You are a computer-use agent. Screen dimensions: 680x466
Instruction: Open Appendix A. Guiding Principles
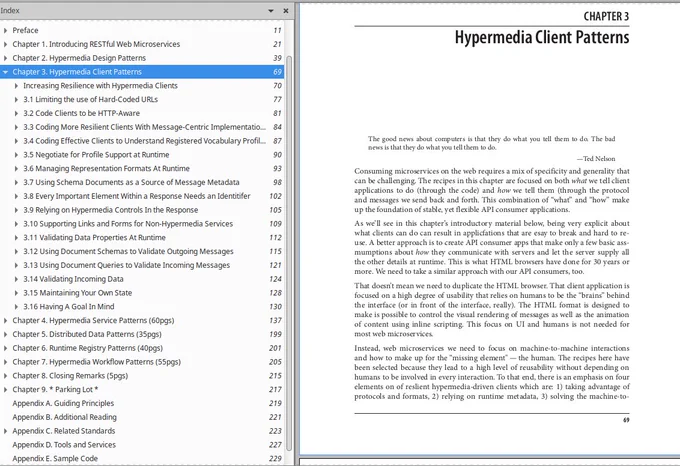(x=63, y=404)
